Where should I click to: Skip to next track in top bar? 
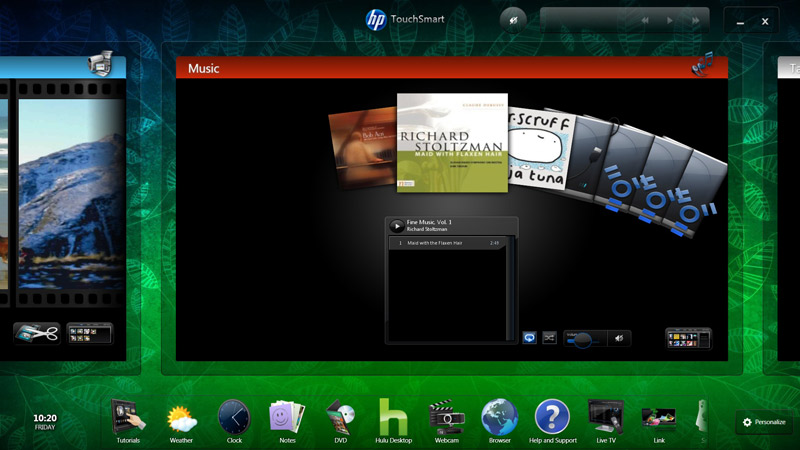click(695, 20)
